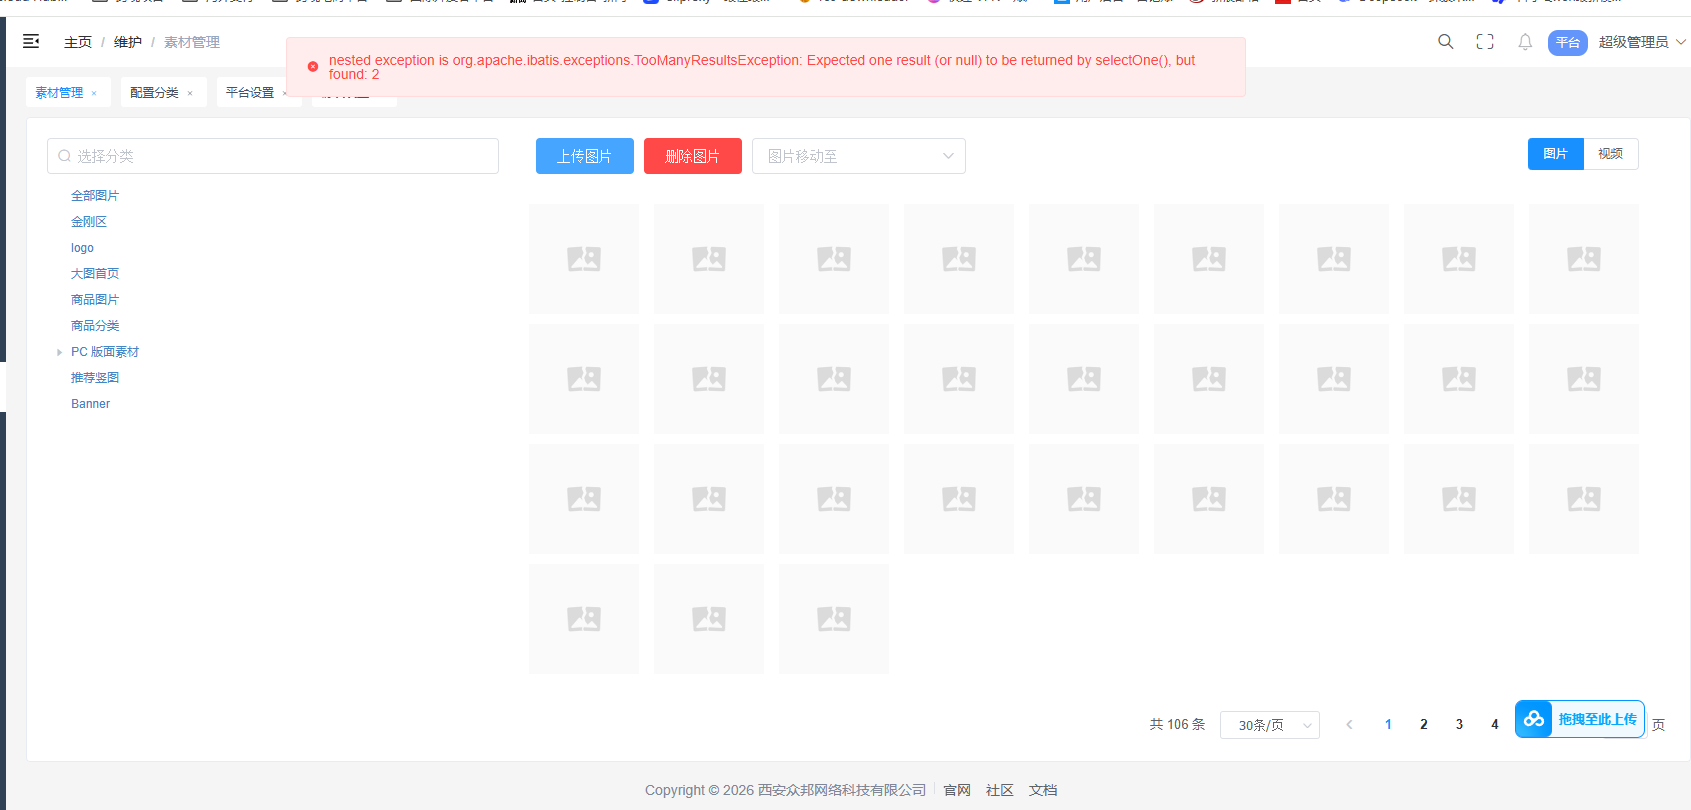Open notifications bell icon
Image resolution: width=1691 pixels, height=810 pixels.
click(1525, 42)
